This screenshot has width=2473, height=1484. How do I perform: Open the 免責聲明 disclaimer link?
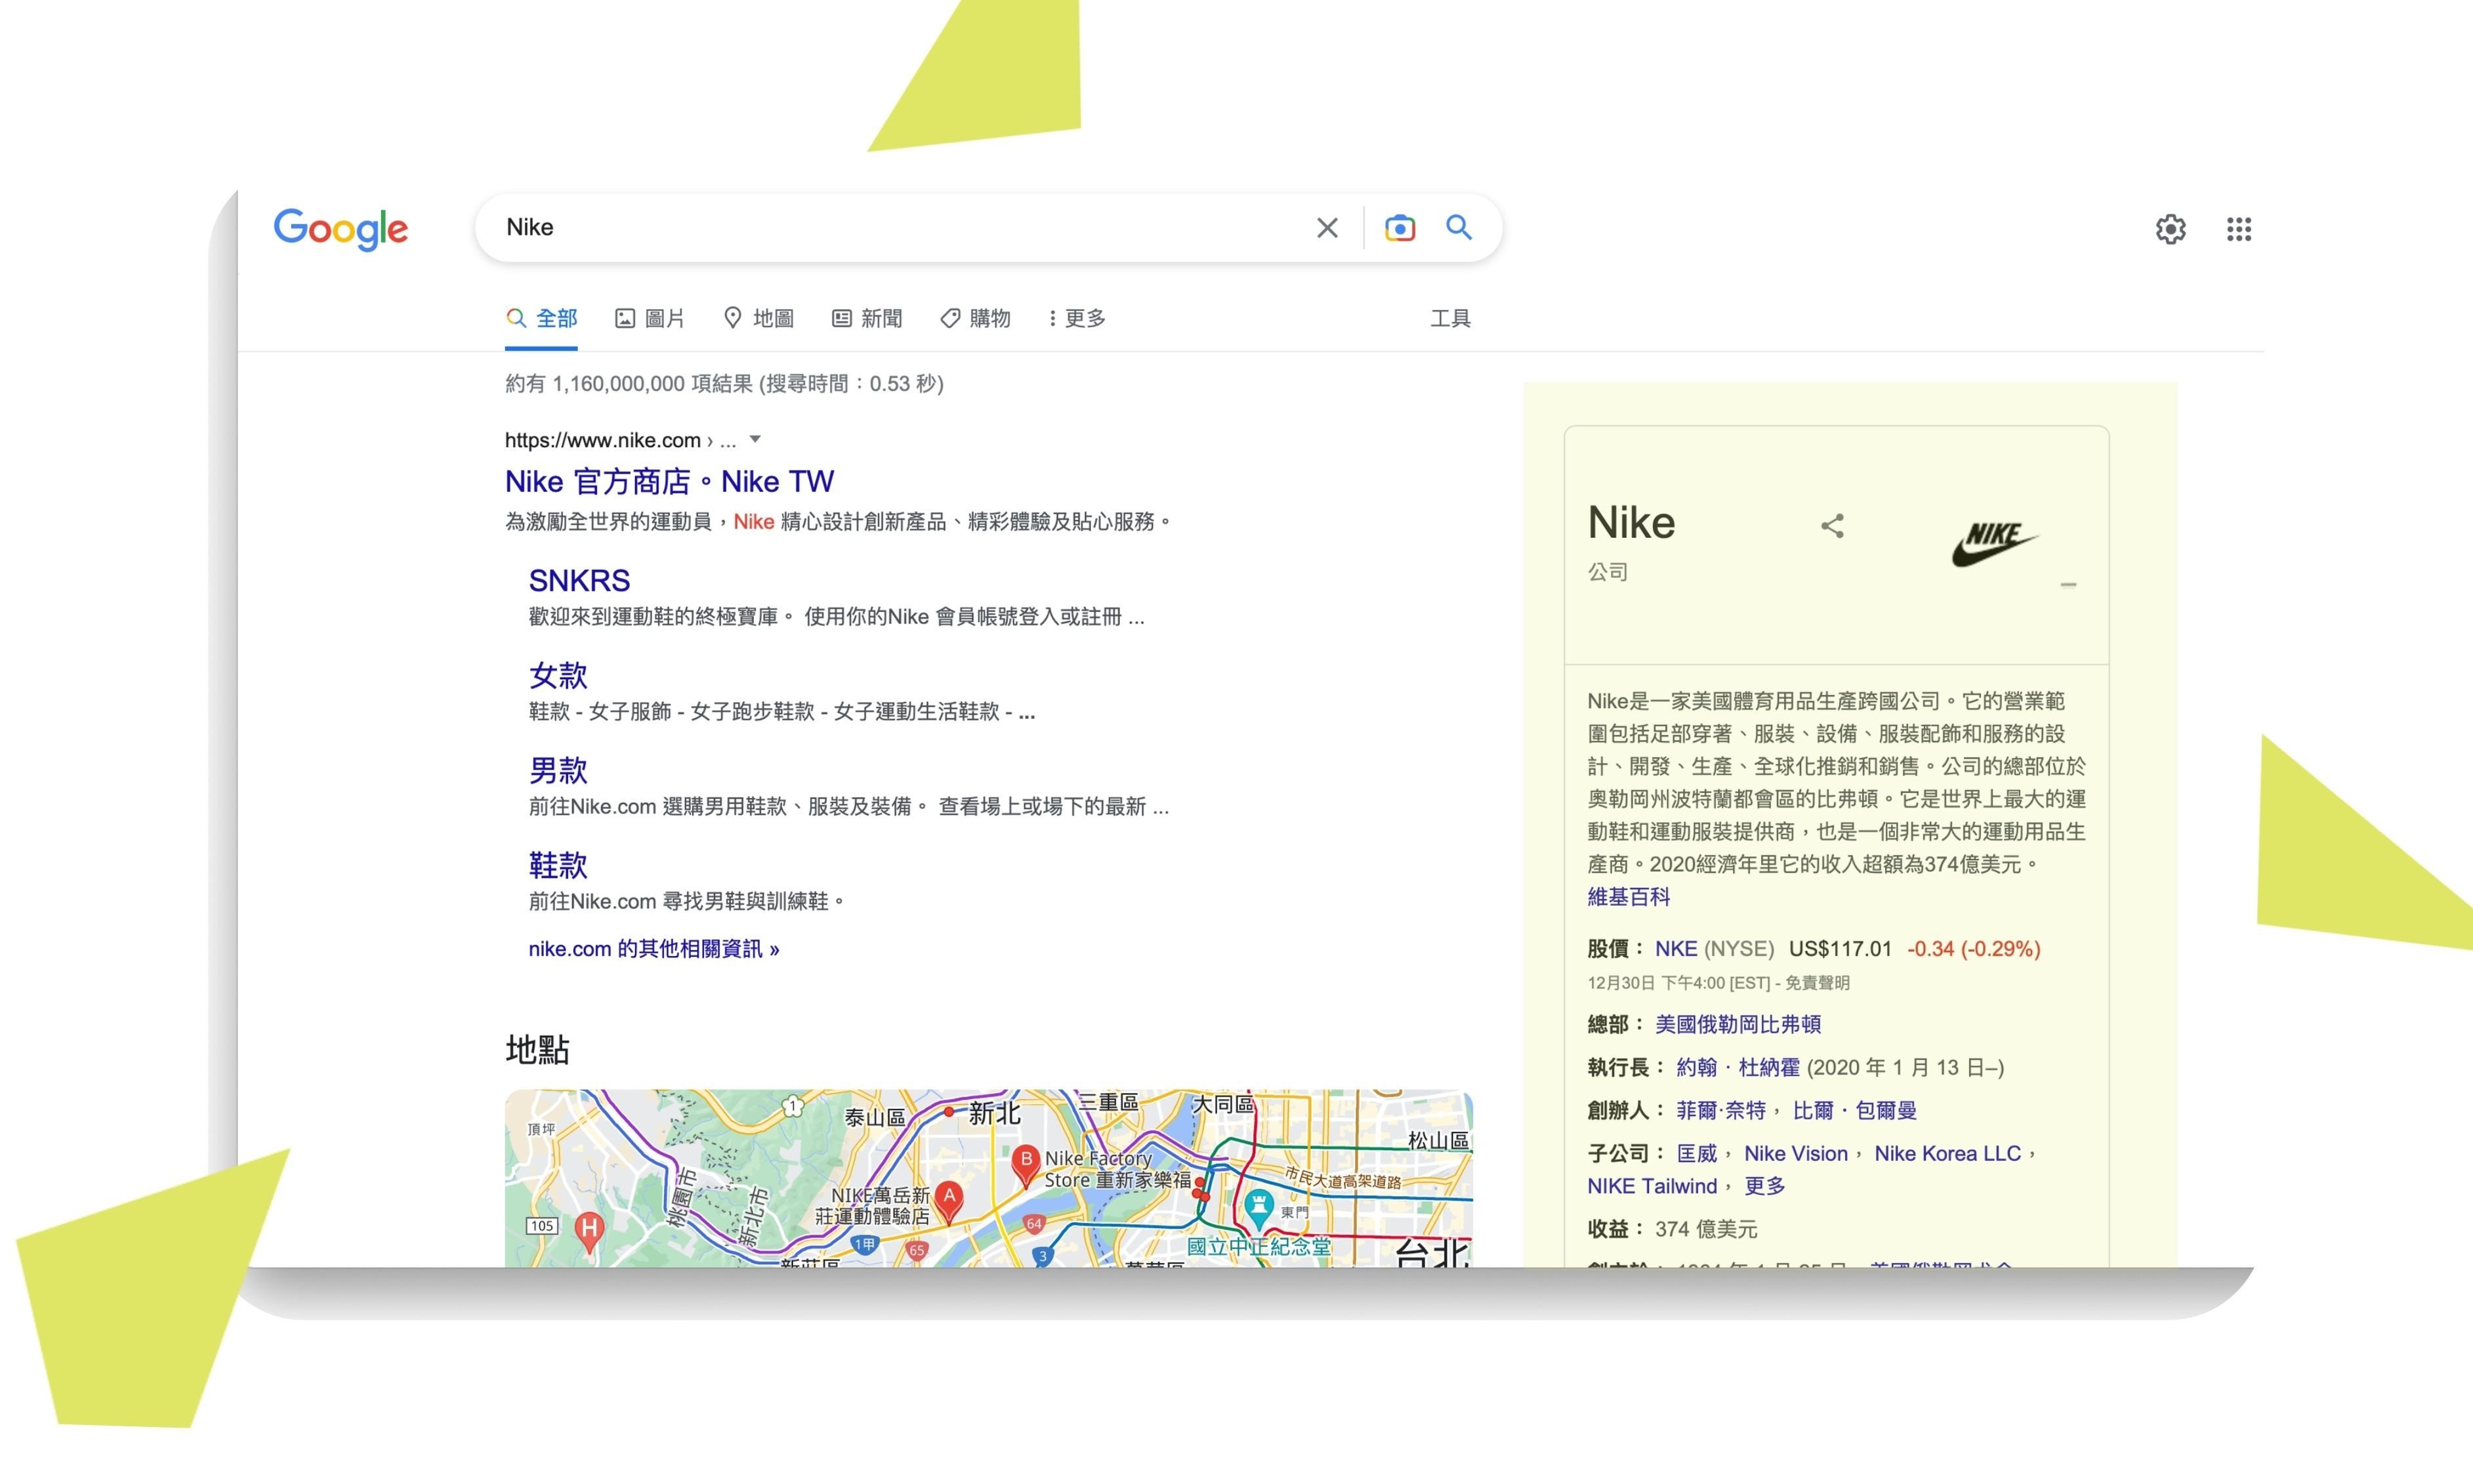click(1817, 983)
